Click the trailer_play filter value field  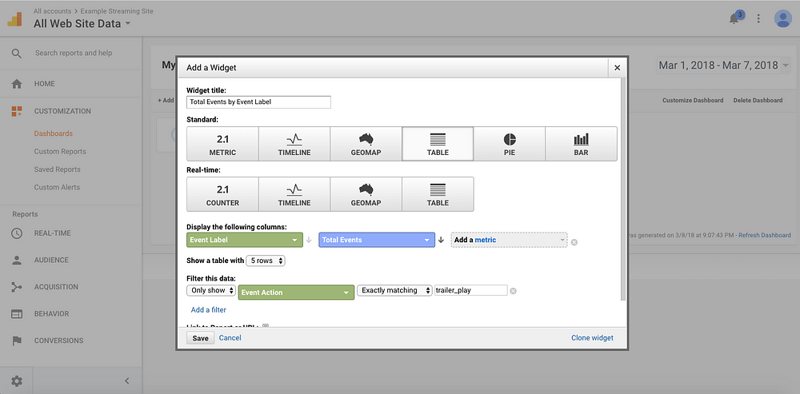(x=471, y=290)
